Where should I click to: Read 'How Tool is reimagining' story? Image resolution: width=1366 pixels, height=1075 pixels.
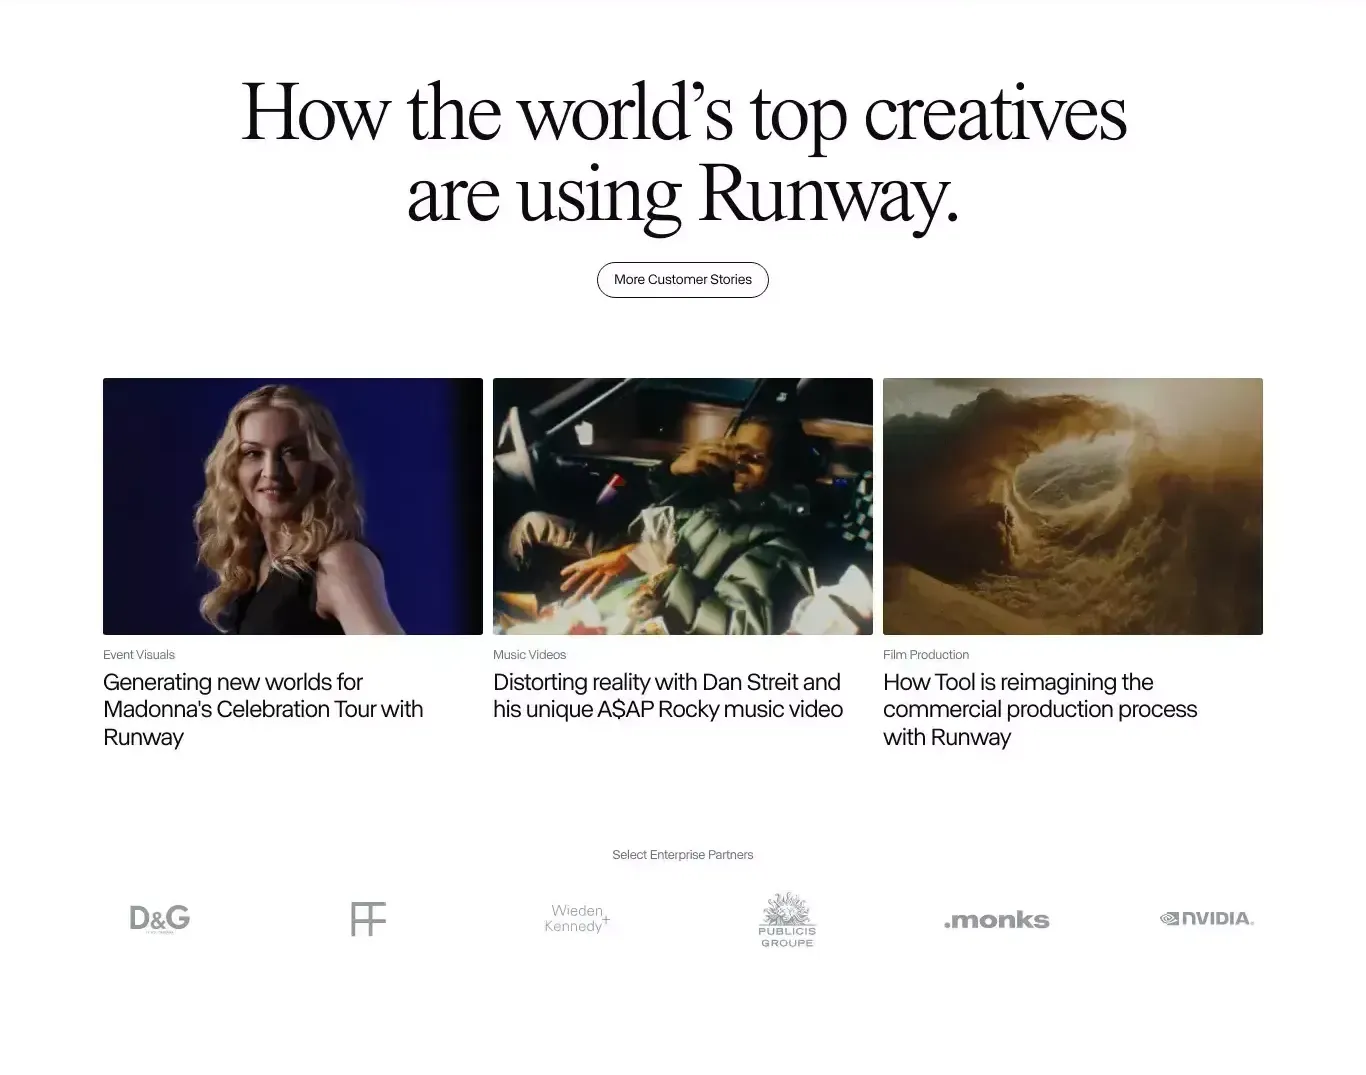point(1040,710)
